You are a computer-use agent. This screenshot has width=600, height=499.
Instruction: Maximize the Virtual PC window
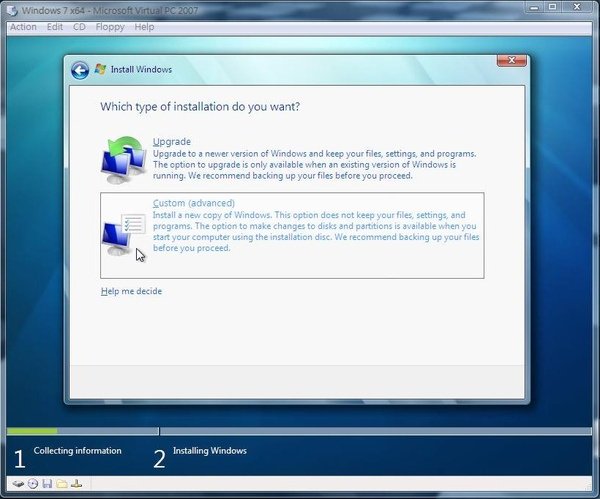(552, 7)
